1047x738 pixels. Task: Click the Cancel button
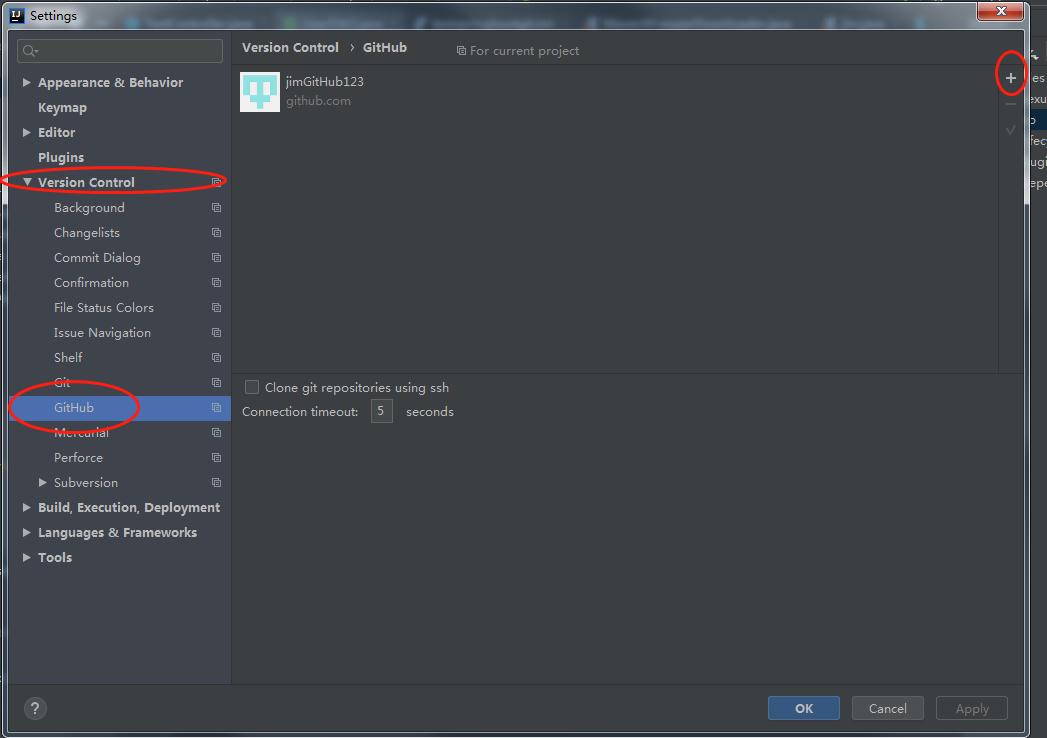pos(887,708)
